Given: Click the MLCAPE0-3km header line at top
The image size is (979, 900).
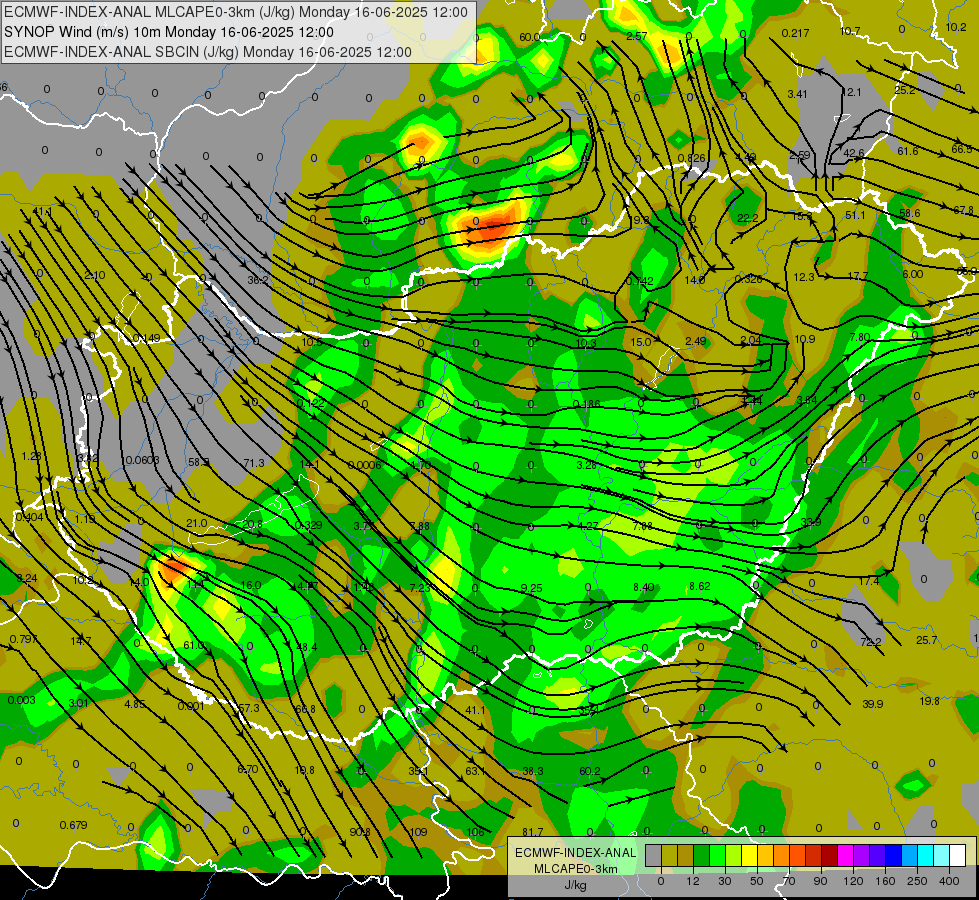Looking at the screenshot, I should pyautogui.click(x=235, y=12).
